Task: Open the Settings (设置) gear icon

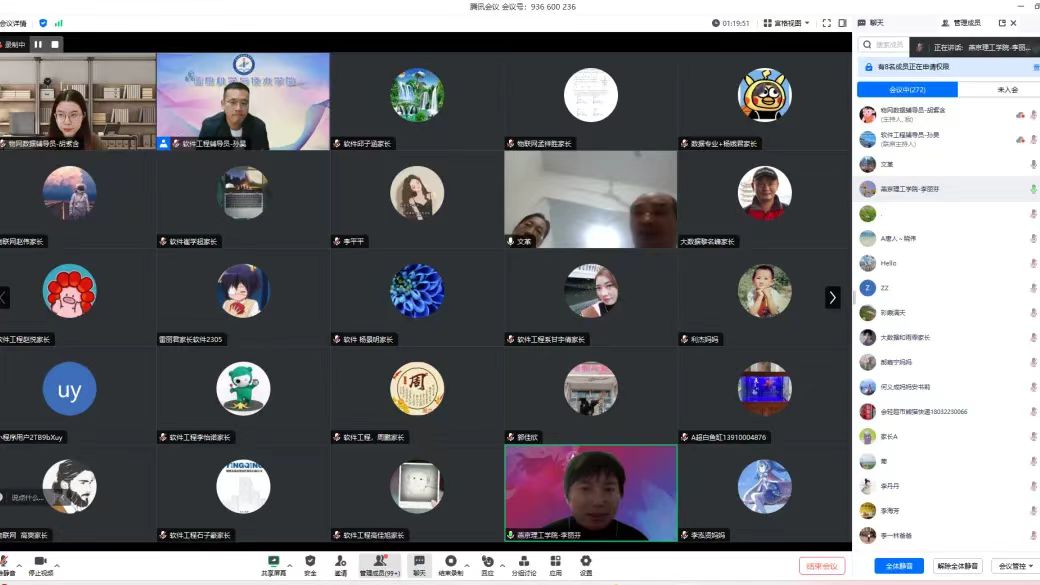Action: [586, 564]
